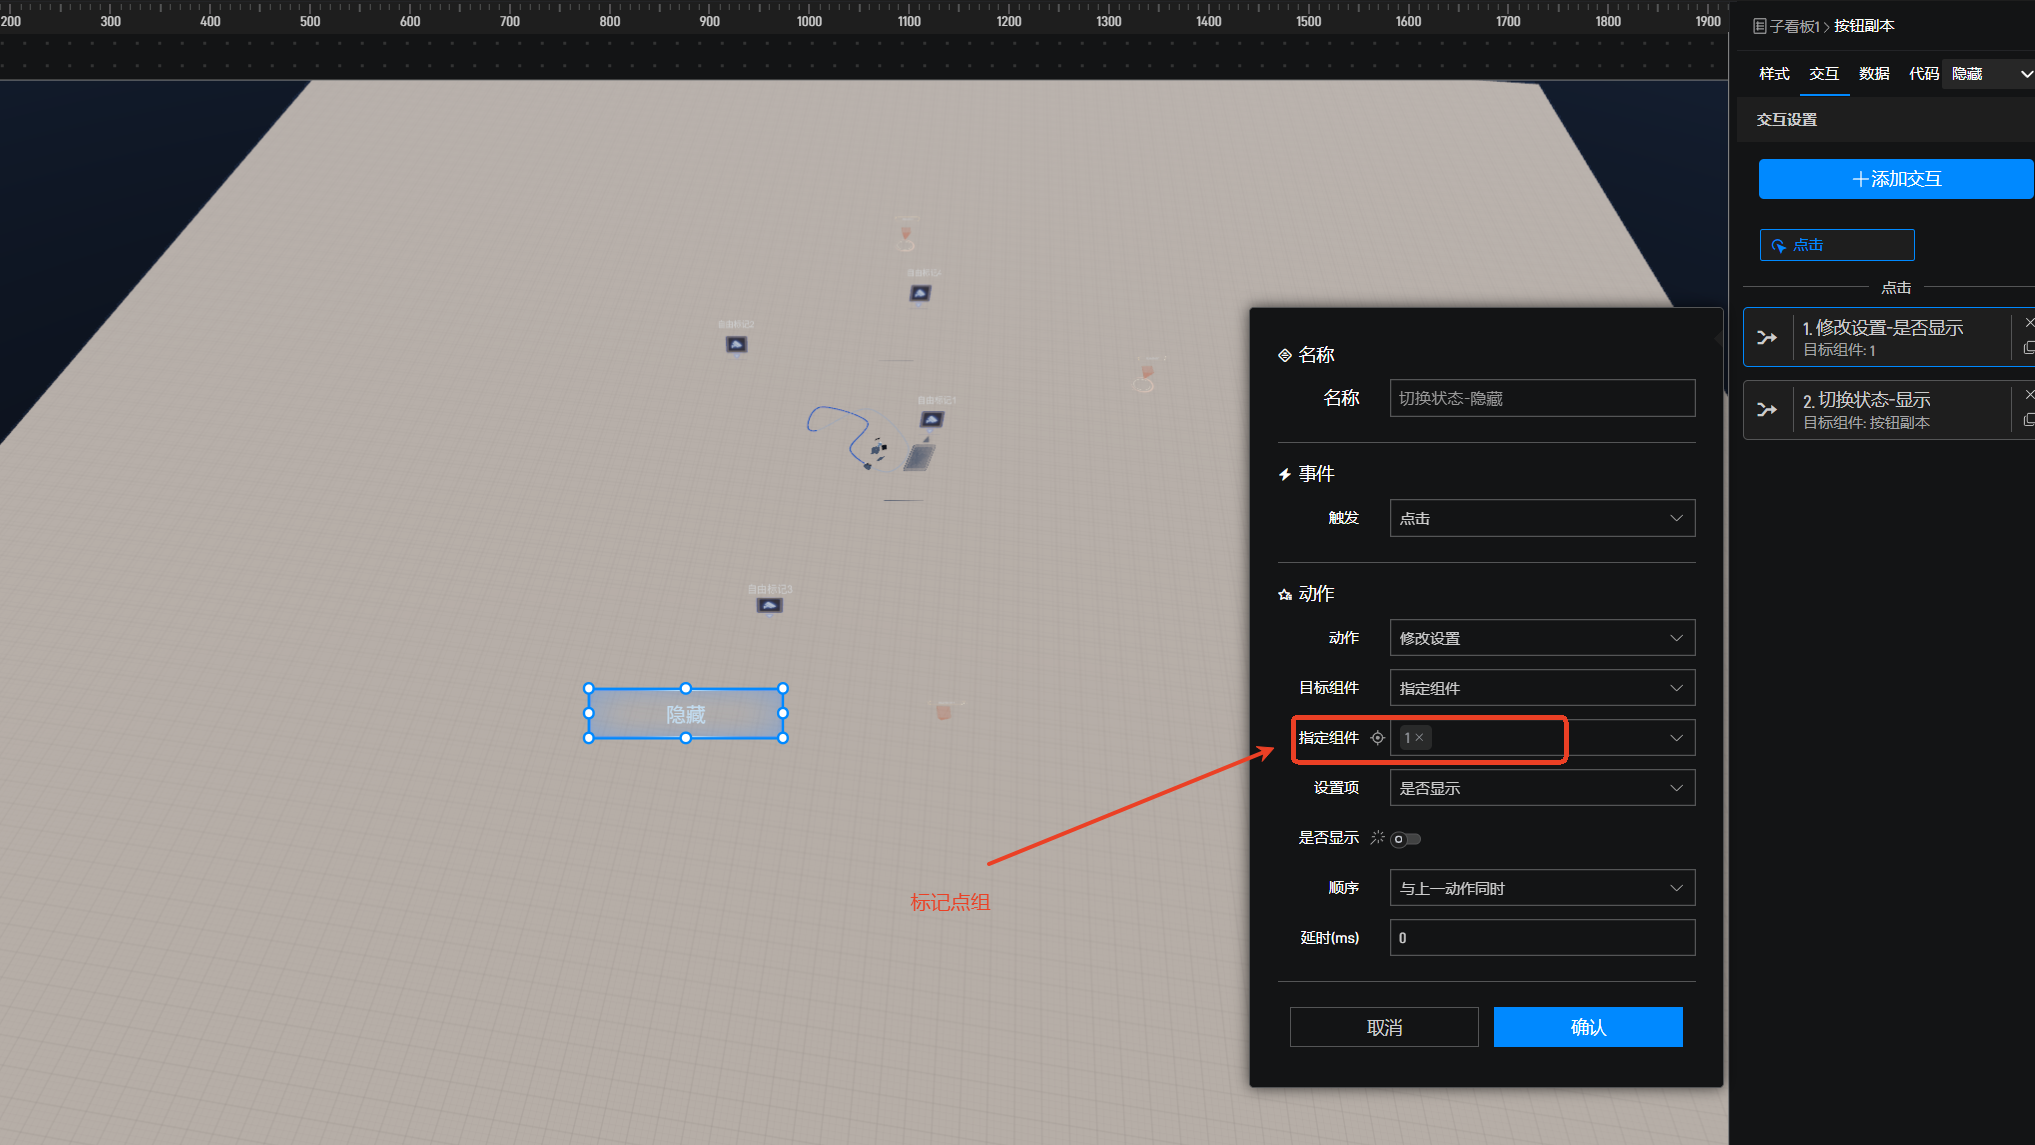Click the 延时(ms) input field
The image size is (2035, 1145).
1541,938
